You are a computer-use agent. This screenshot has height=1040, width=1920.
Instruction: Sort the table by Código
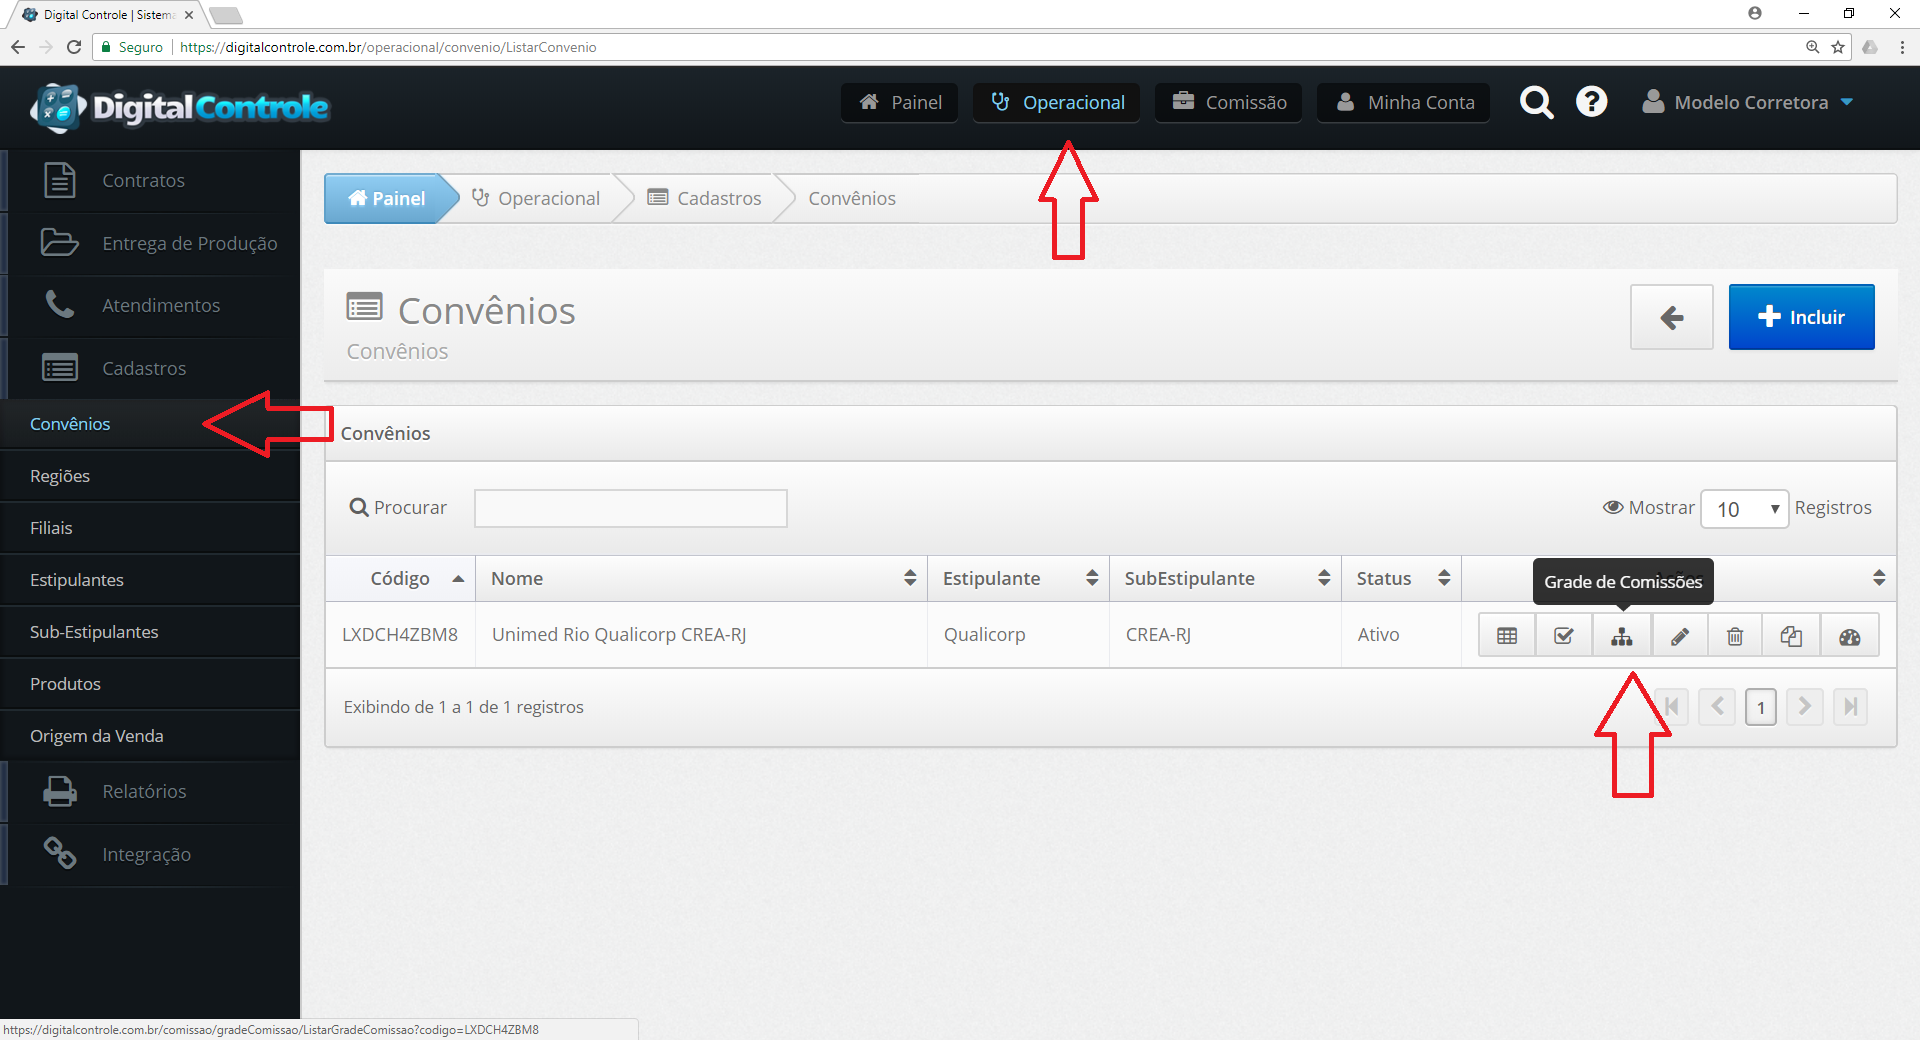(401, 579)
